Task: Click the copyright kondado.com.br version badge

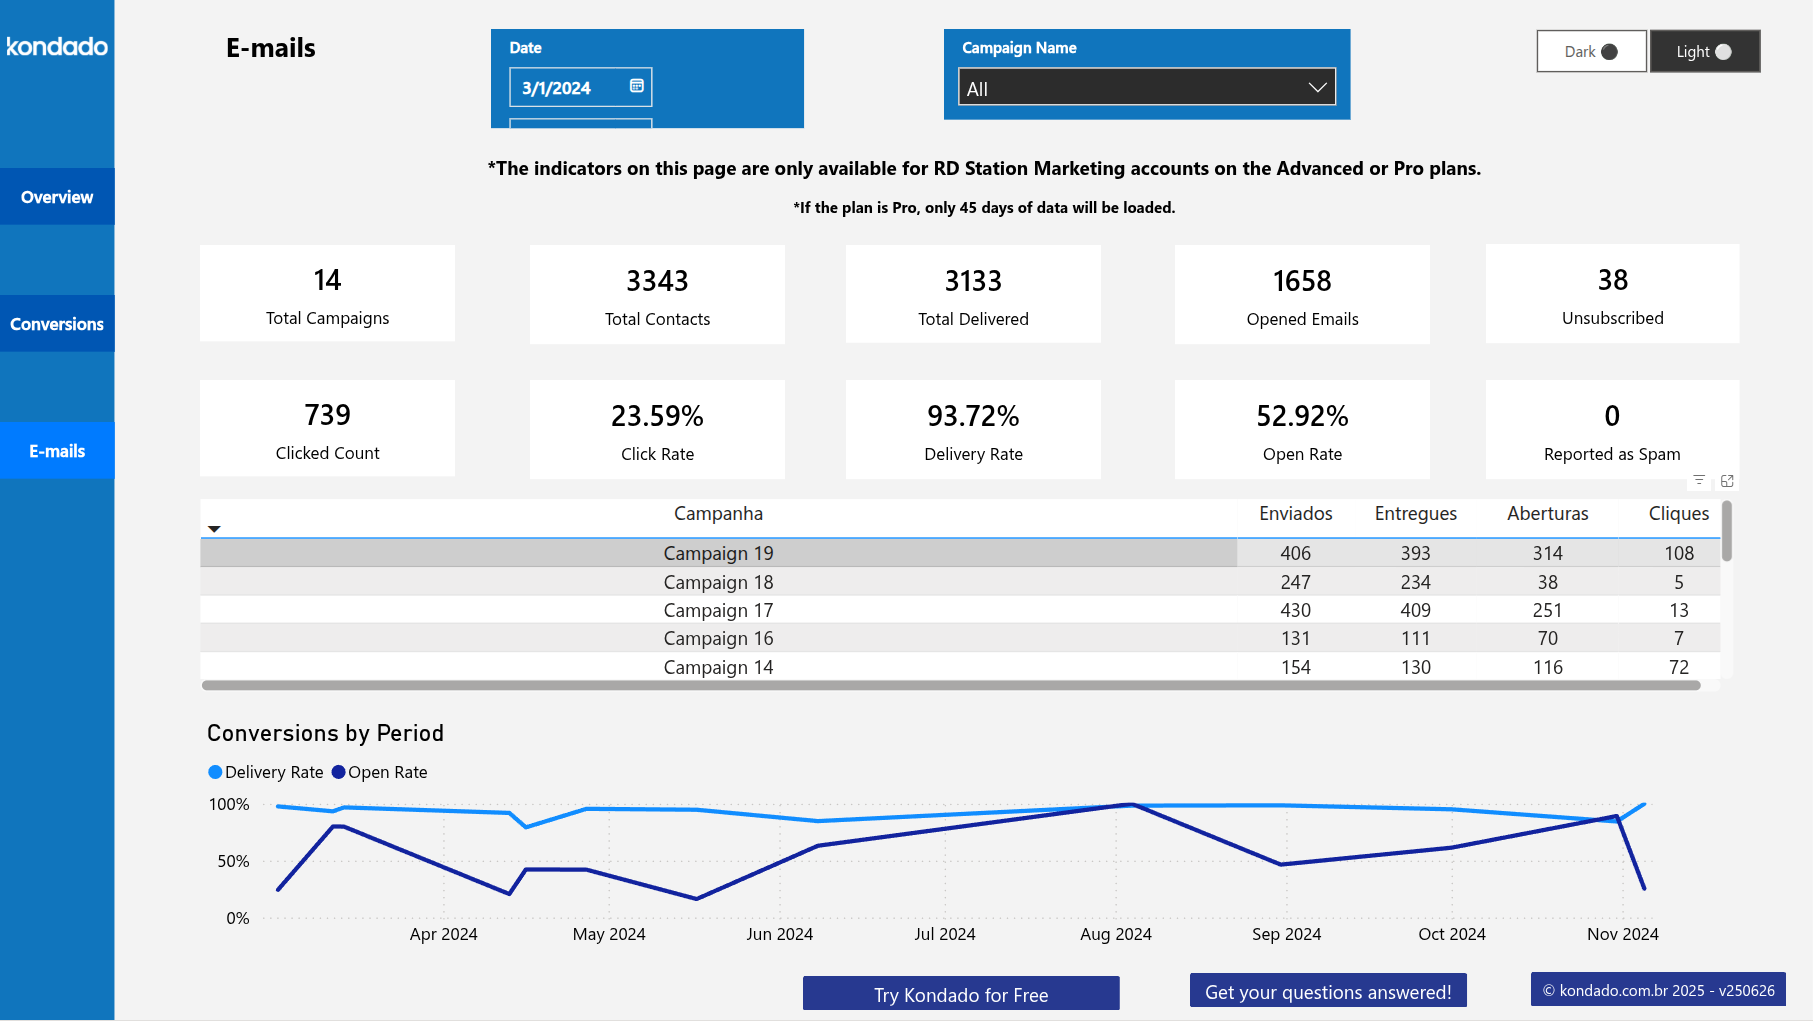Action: pos(1658,990)
